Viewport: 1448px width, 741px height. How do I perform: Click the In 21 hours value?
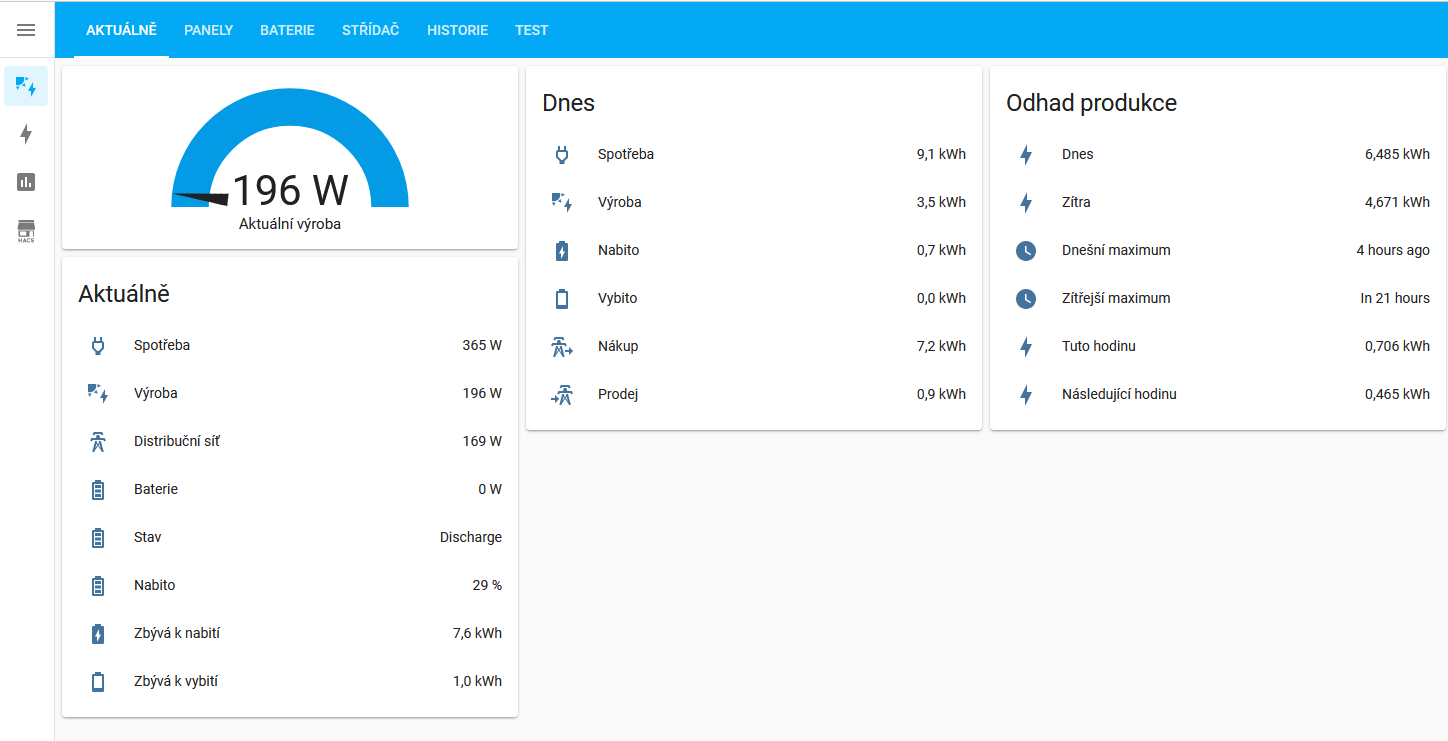tap(1395, 298)
